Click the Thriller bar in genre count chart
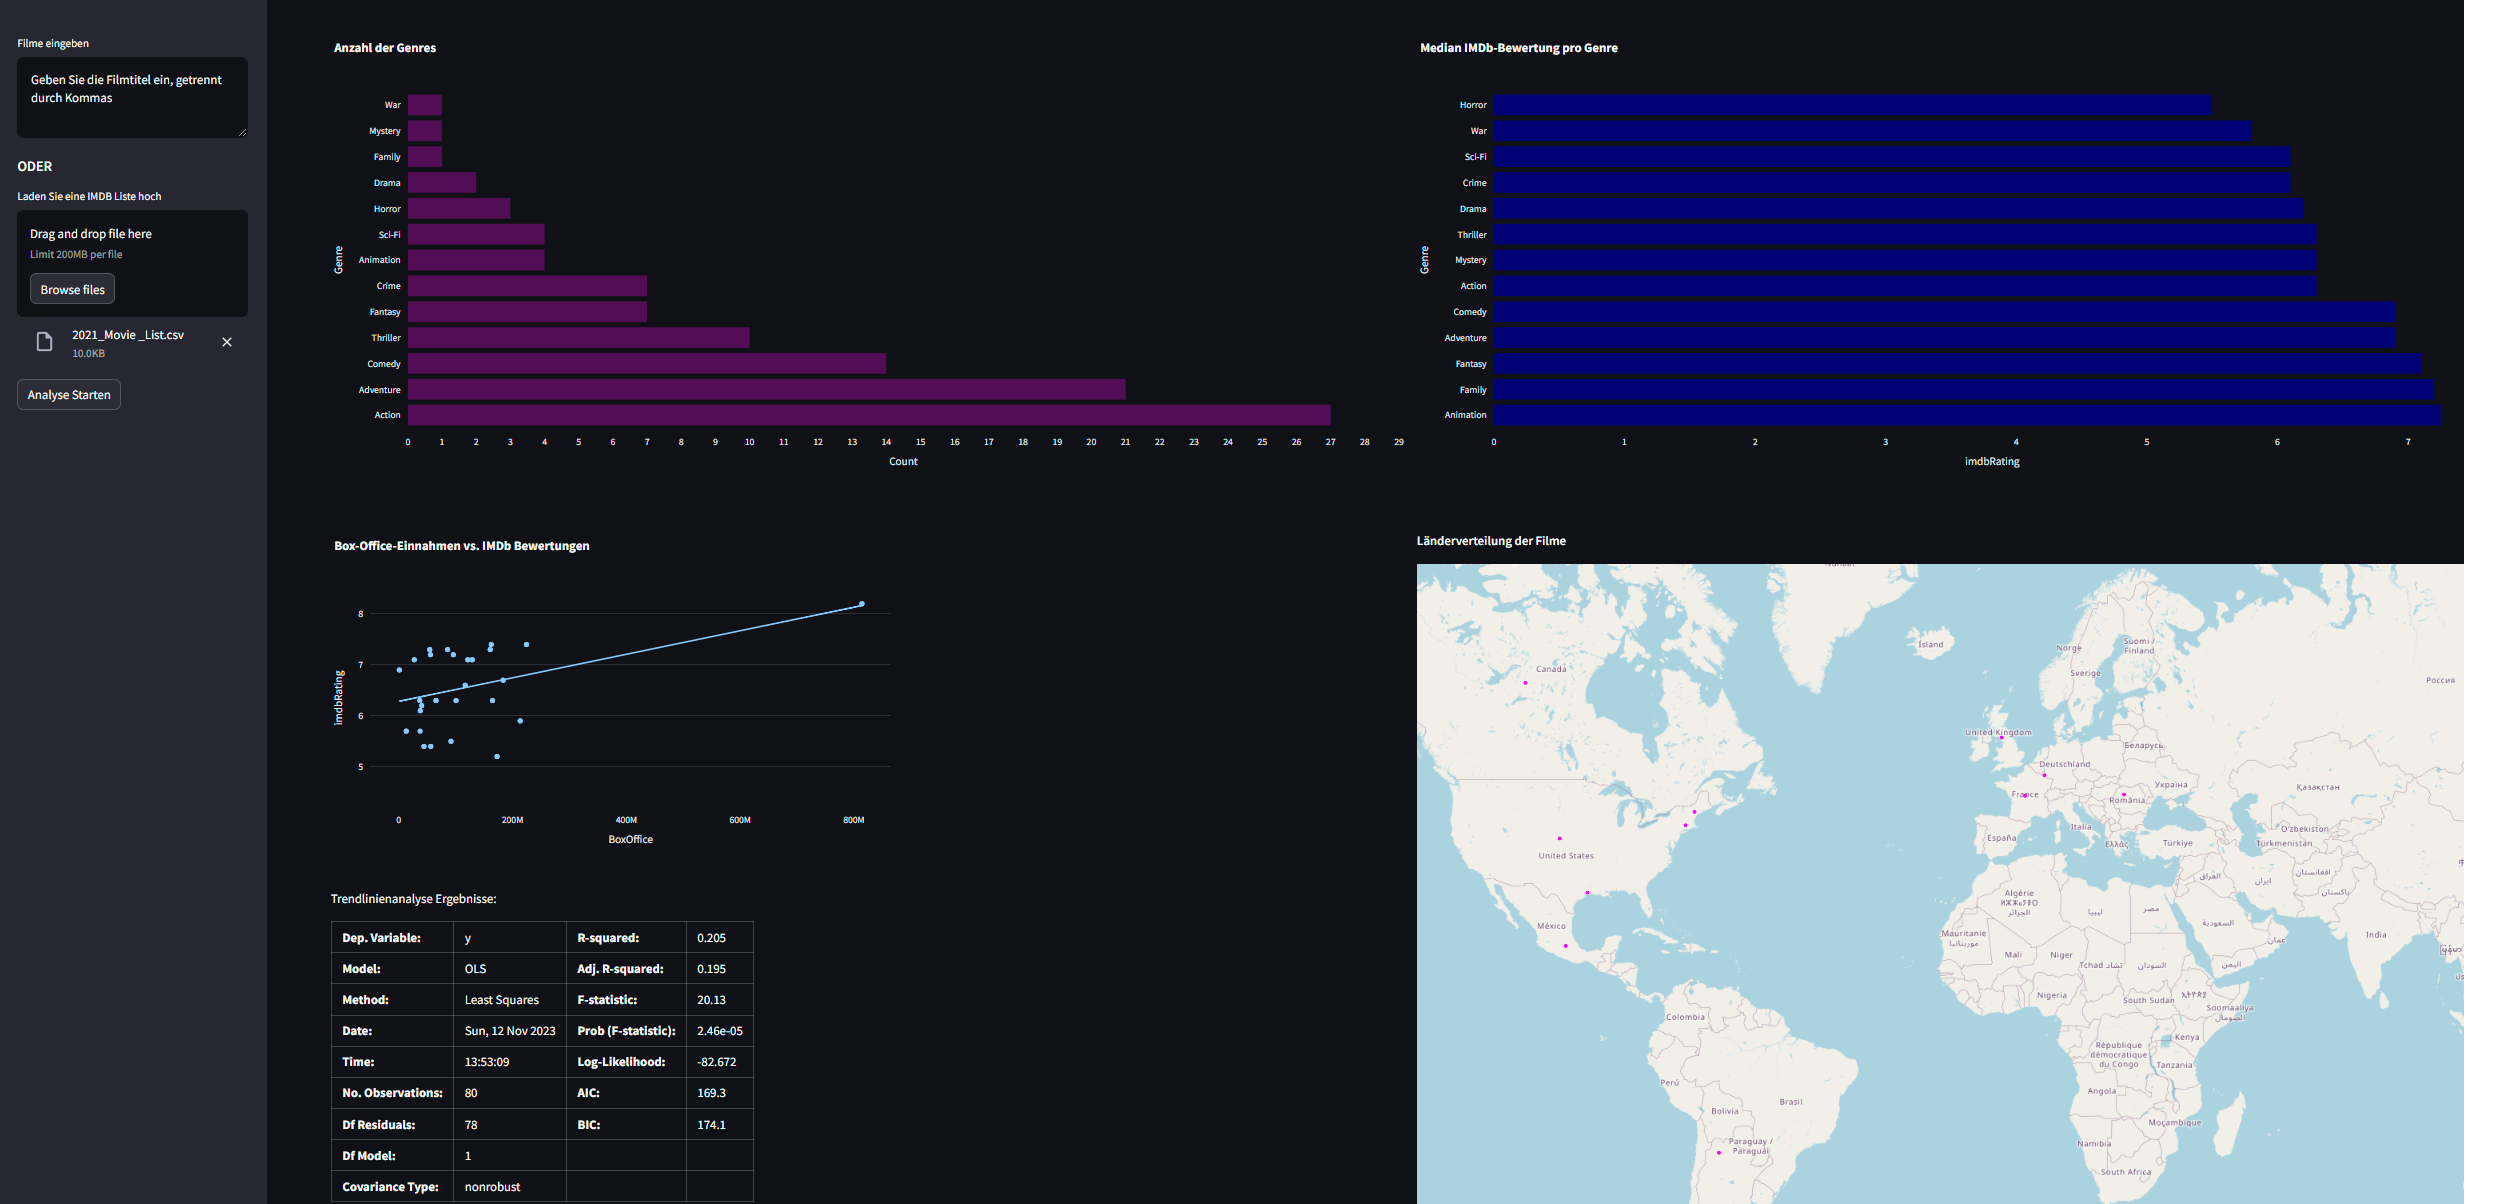The height and width of the screenshot is (1204, 2502). 578,338
